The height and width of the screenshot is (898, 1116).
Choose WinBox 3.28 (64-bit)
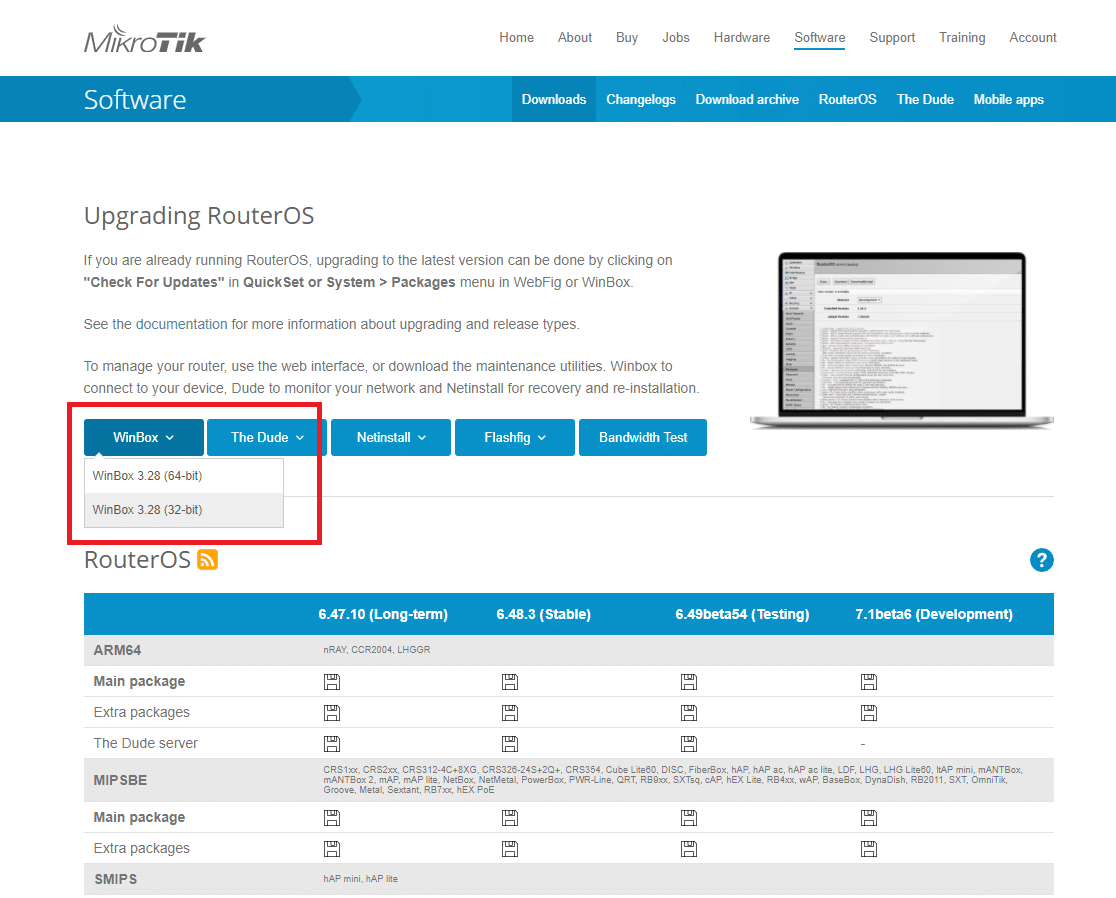point(184,476)
